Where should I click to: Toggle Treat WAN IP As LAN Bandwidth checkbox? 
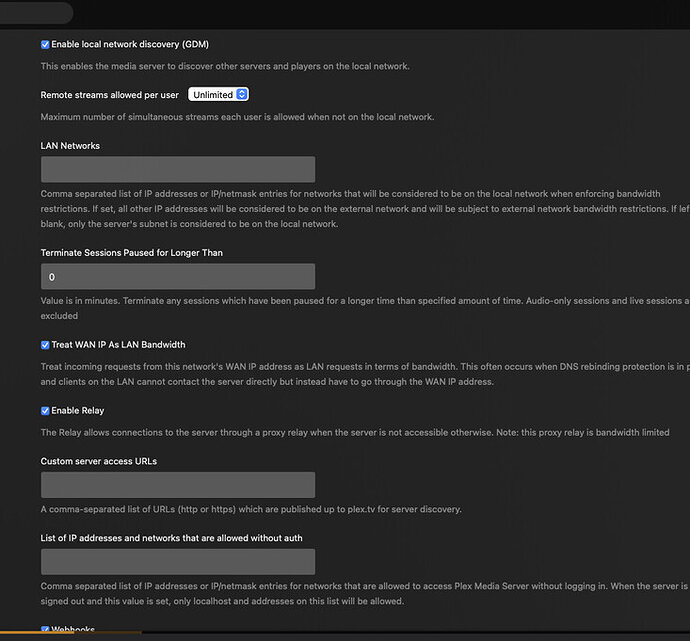tap(45, 345)
